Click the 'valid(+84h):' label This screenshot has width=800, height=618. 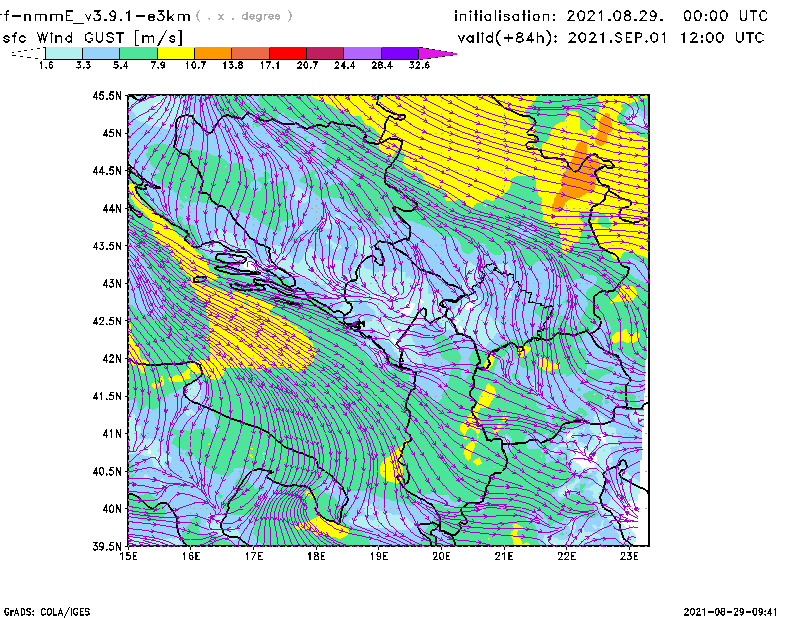click(508, 38)
